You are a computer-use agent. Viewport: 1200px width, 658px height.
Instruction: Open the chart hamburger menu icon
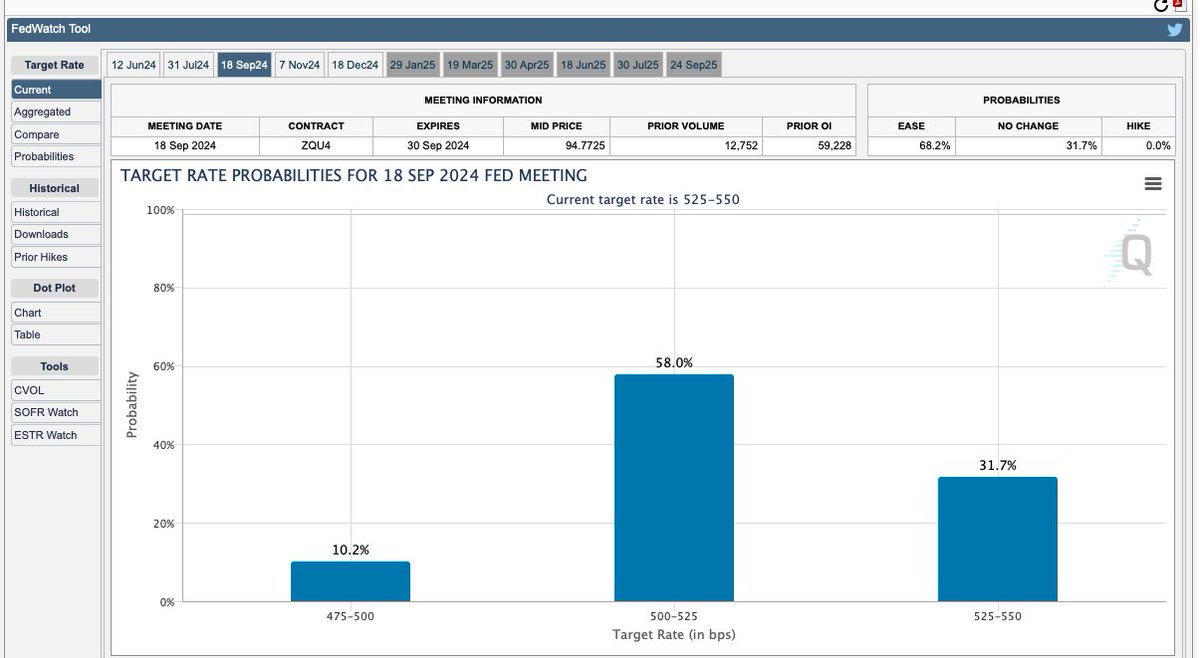point(1153,184)
